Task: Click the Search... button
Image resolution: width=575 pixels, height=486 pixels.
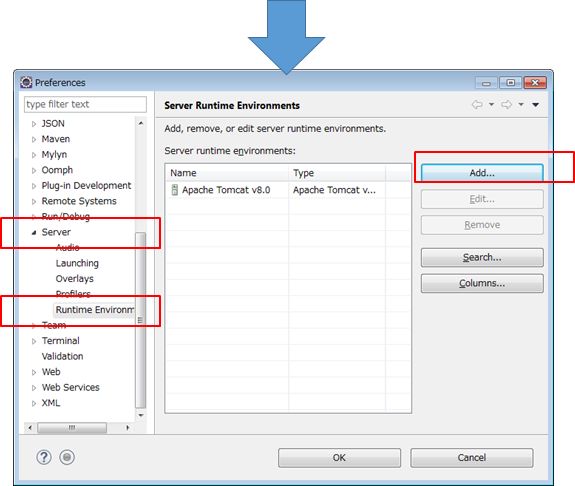Action: [482, 257]
